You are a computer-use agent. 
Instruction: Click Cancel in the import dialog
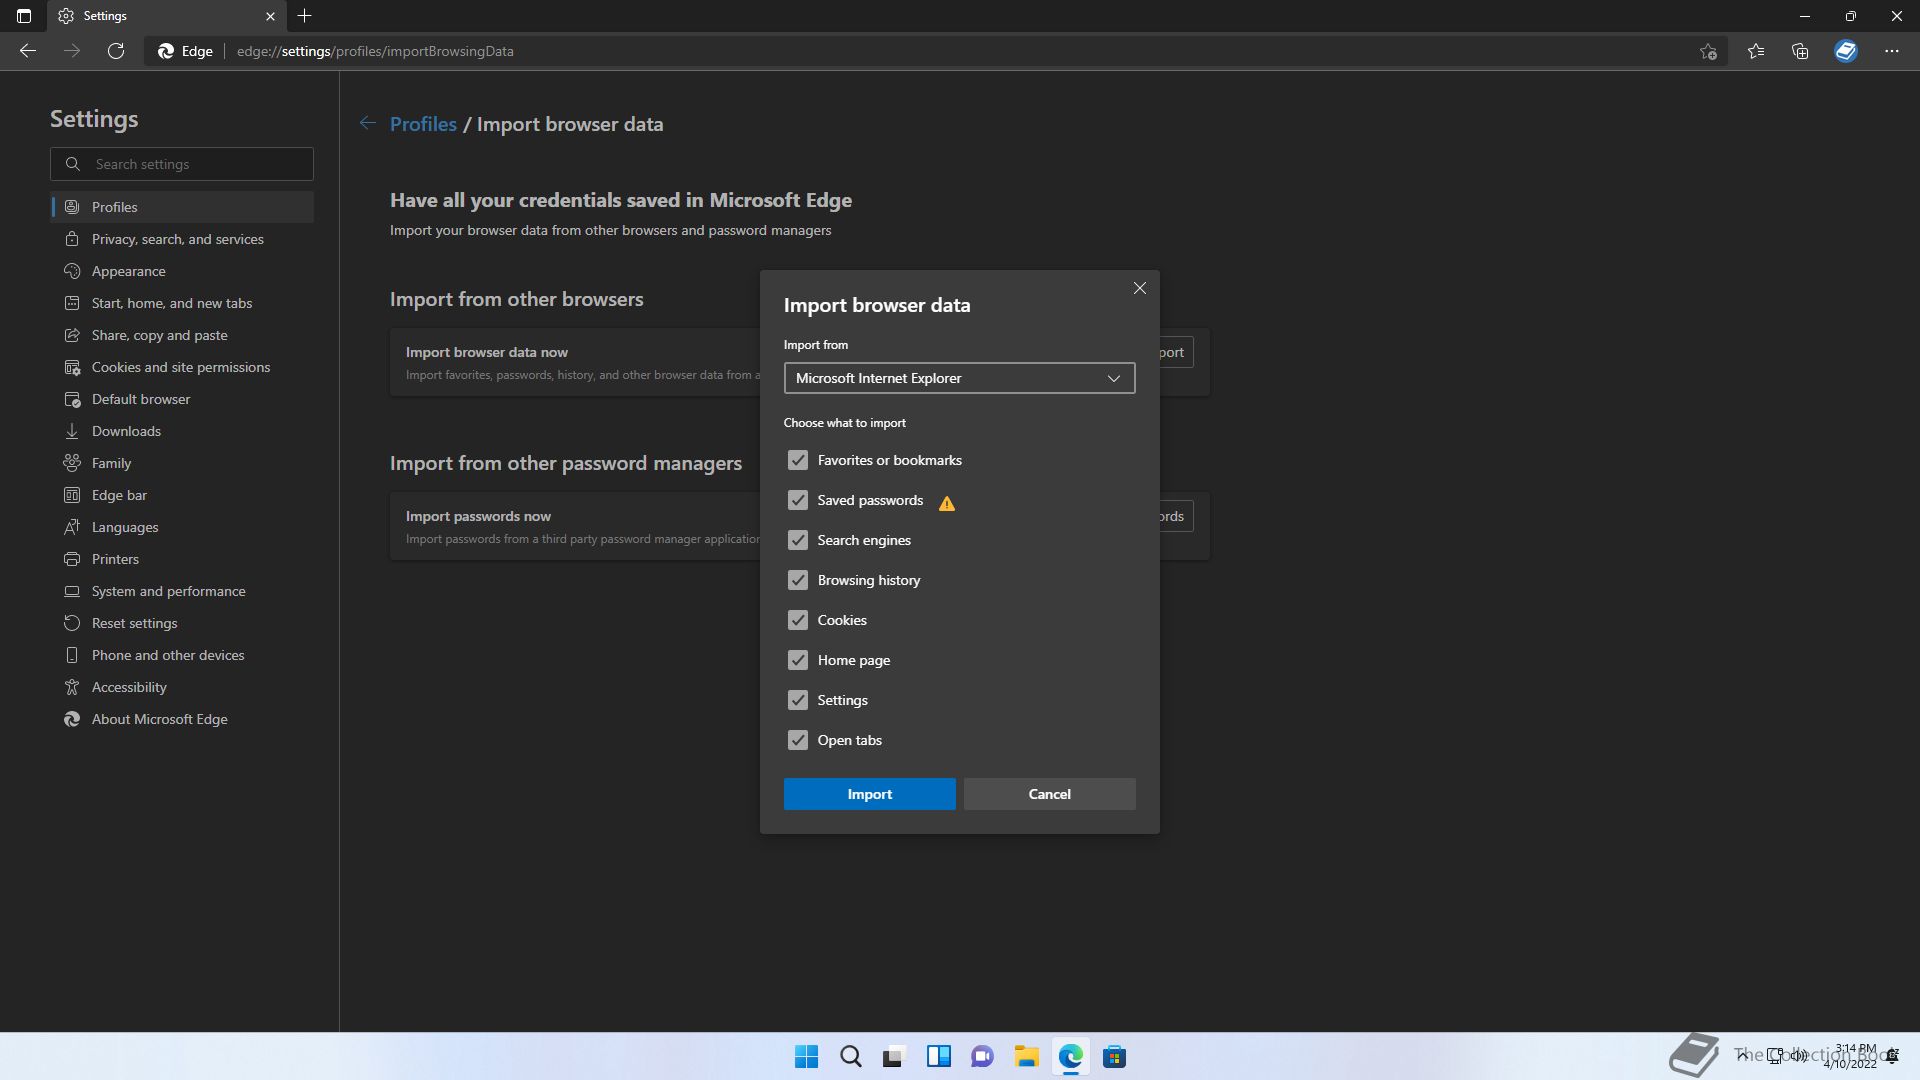(1049, 794)
